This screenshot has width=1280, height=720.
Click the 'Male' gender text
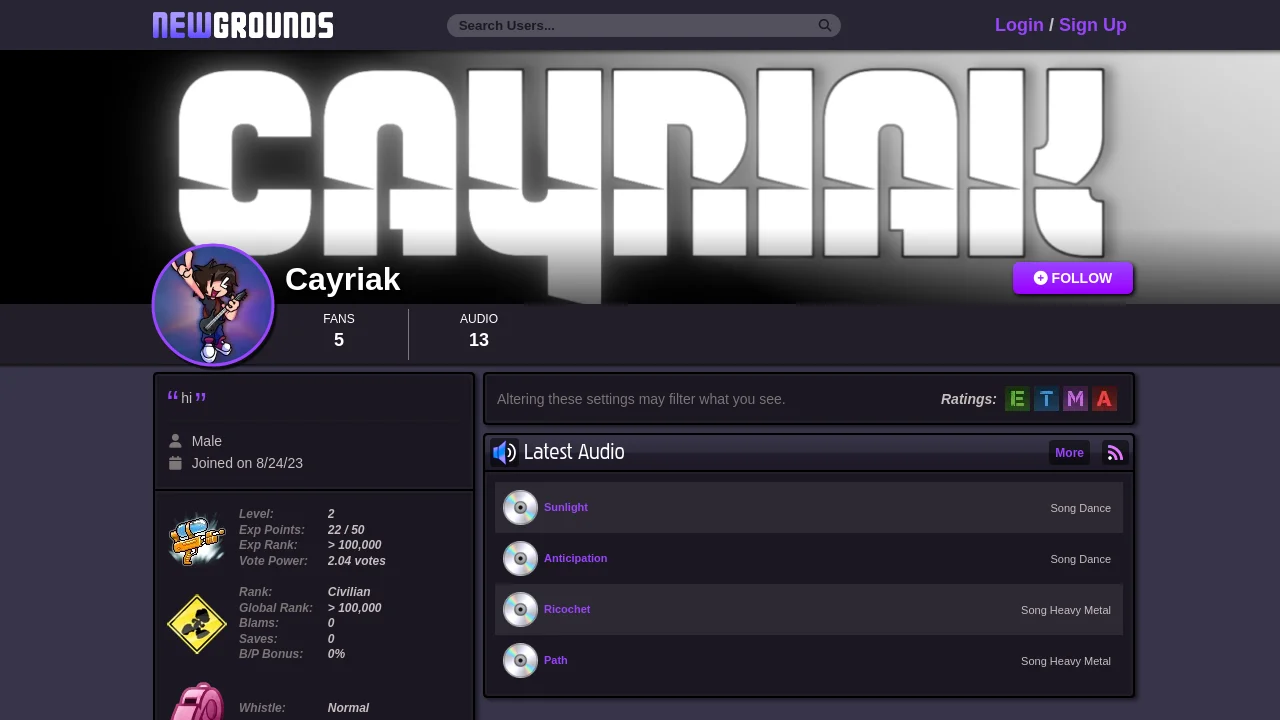click(x=207, y=441)
